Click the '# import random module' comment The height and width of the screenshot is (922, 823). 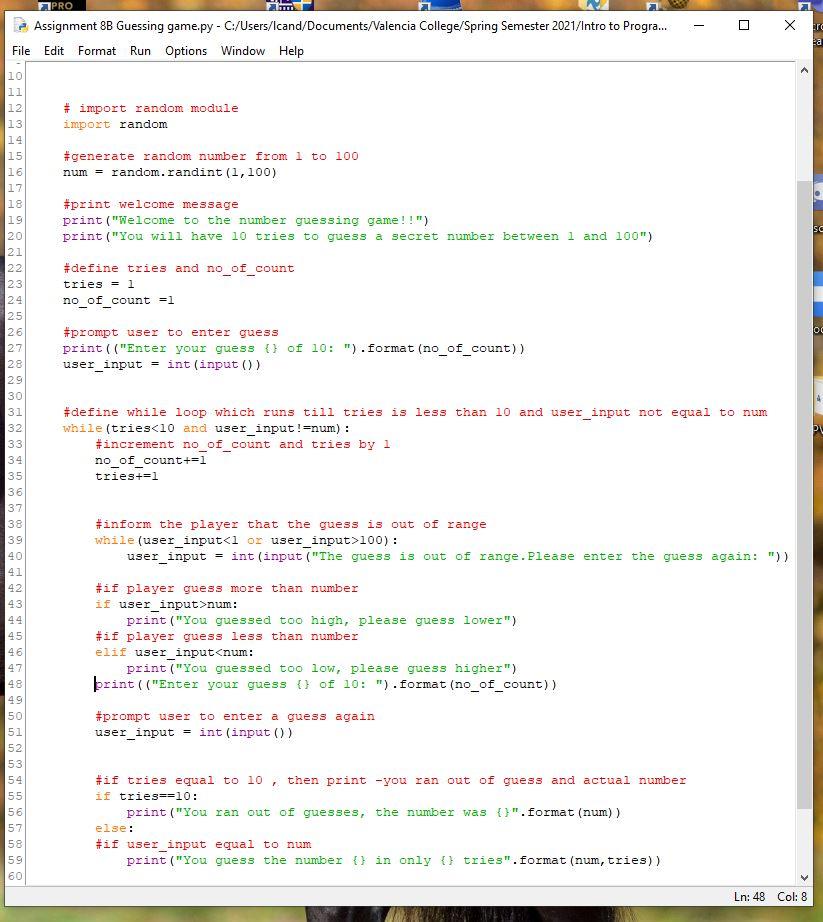tap(150, 108)
